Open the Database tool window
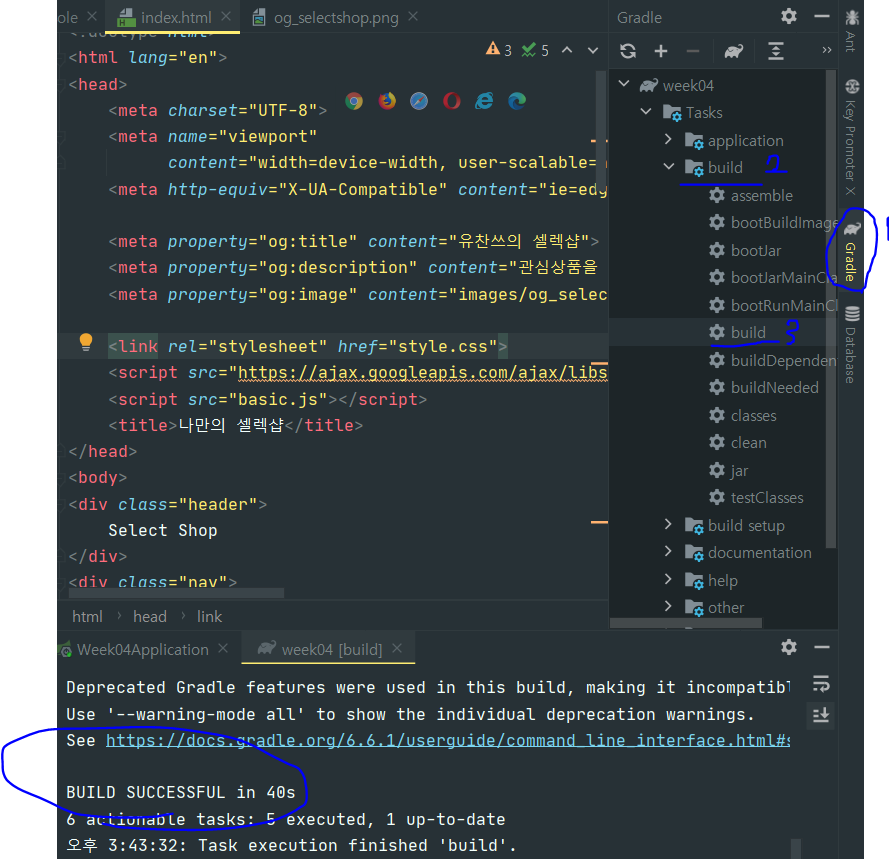Viewport: 889px width, 859px height. point(852,344)
